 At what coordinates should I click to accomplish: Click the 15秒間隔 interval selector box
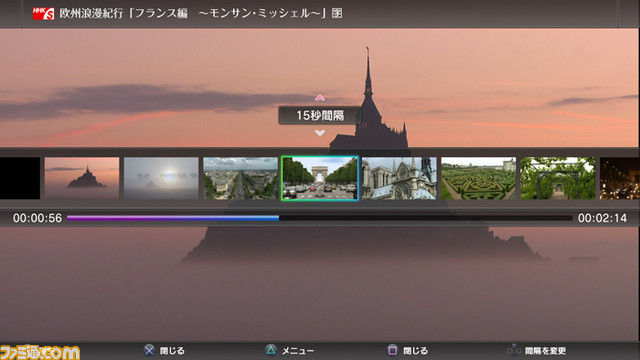click(x=320, y=115)
